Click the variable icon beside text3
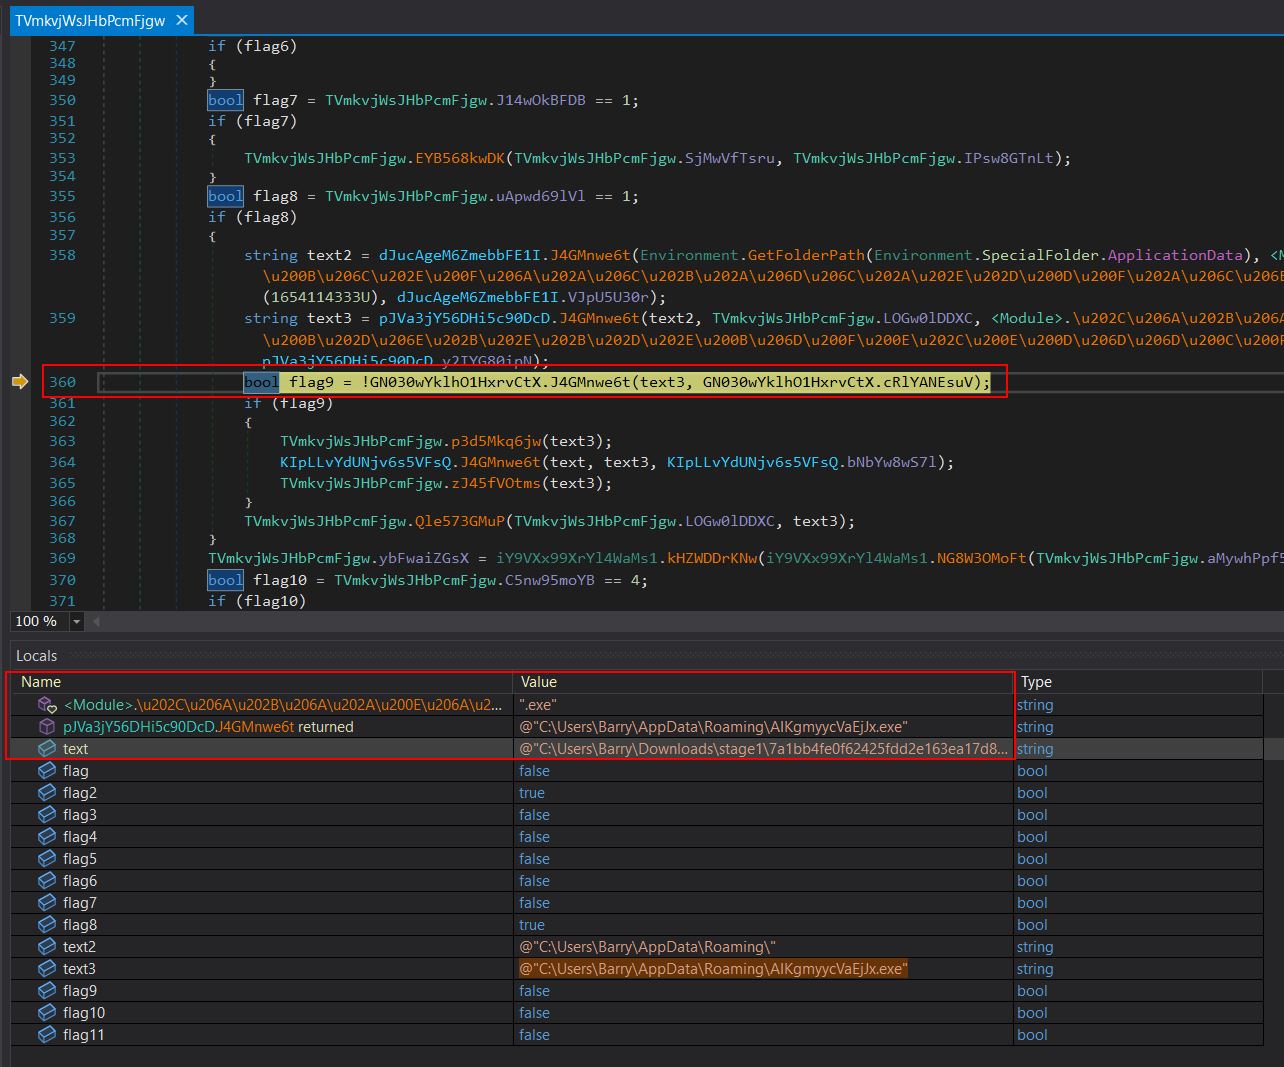 (47, 969)
